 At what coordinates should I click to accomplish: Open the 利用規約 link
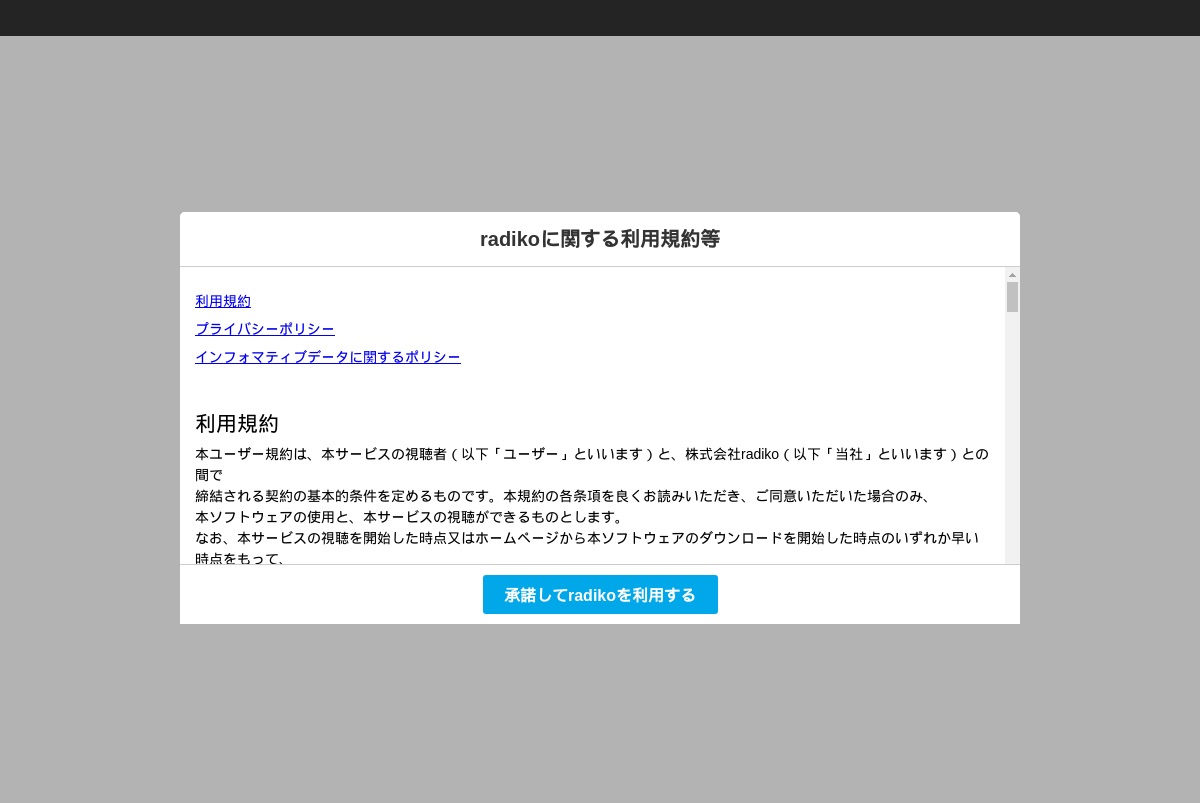pos(223,301)
